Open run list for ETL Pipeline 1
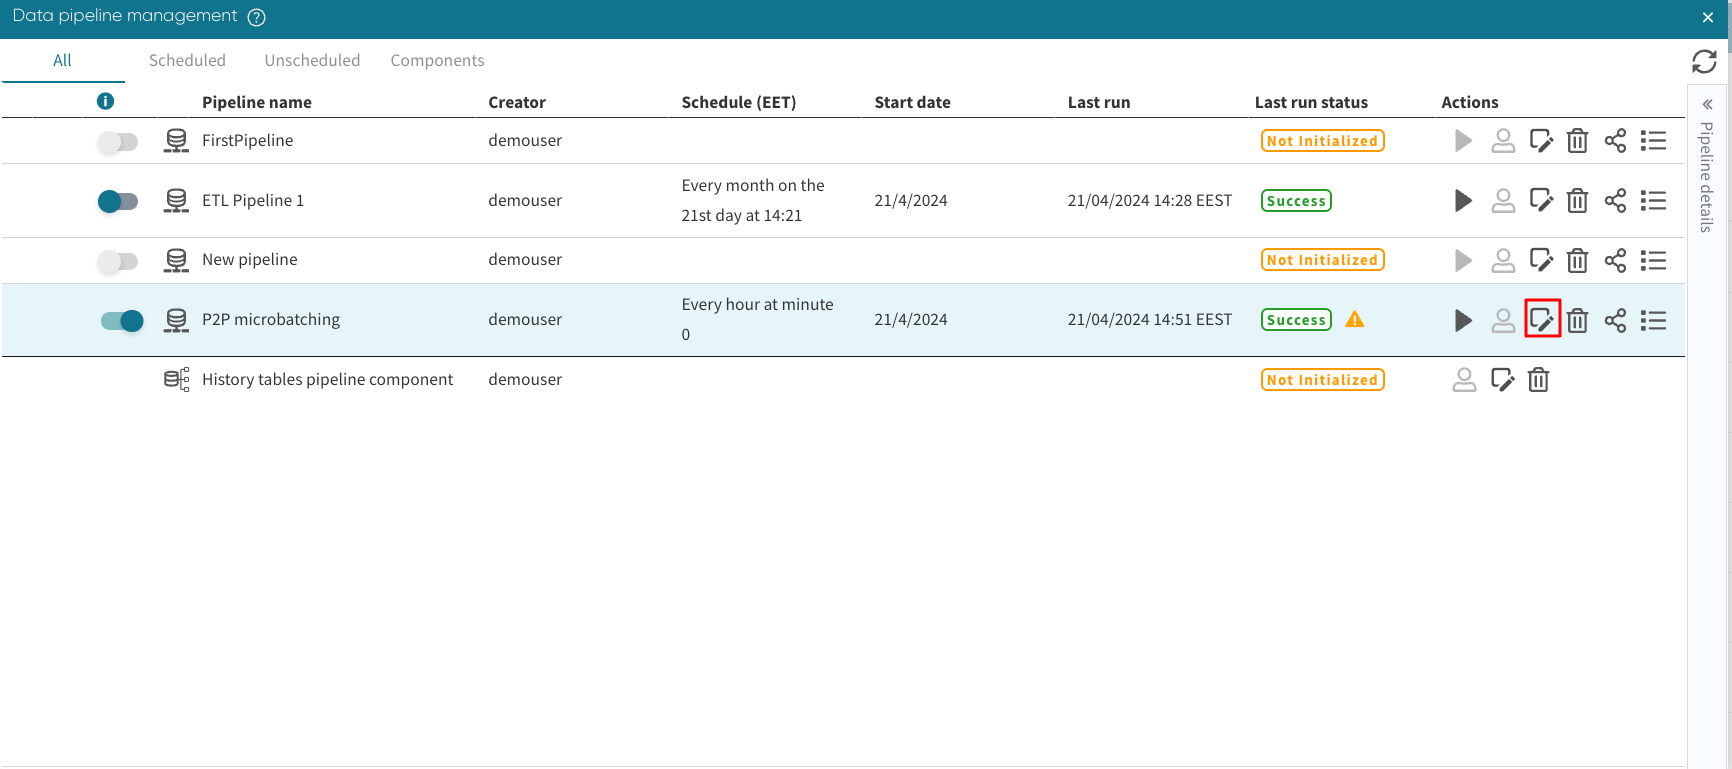Viewport: 1732px width, 769px height. pos(1653,201)
